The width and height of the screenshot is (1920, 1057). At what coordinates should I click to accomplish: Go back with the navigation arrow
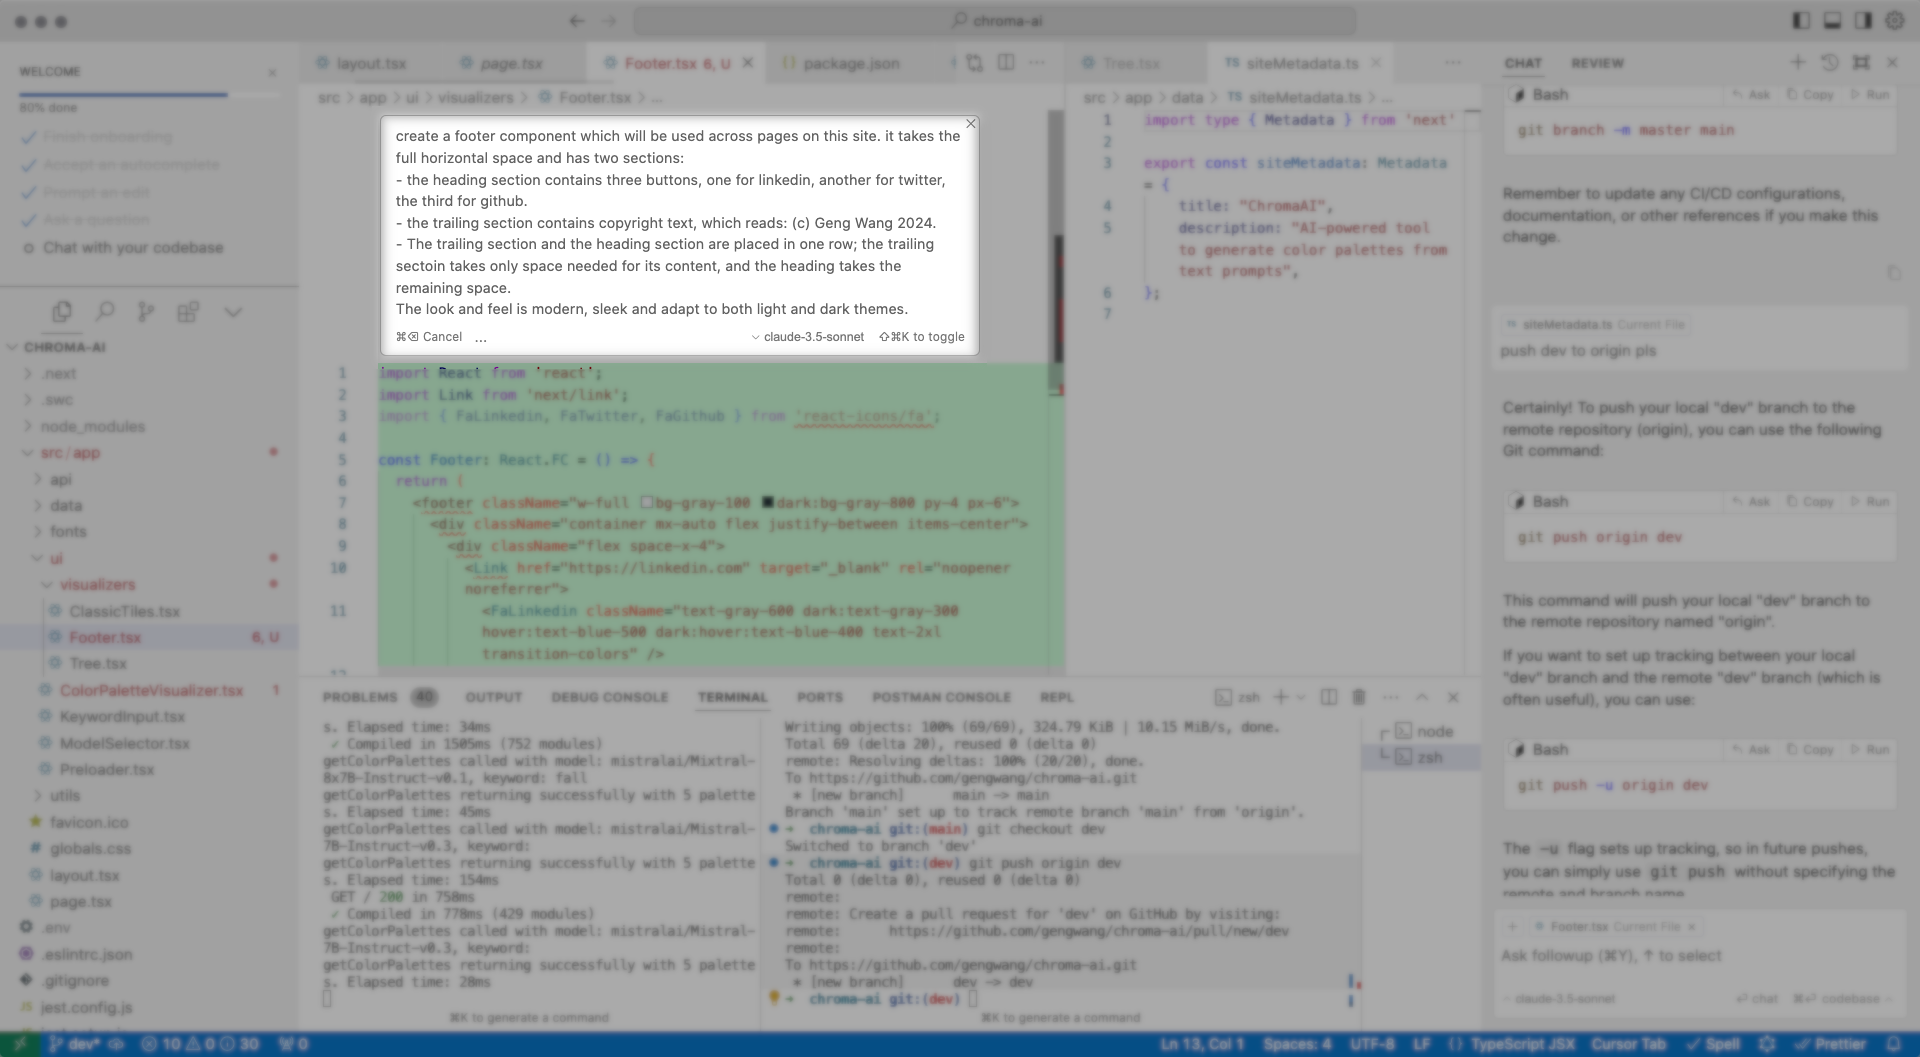(576, 21)
